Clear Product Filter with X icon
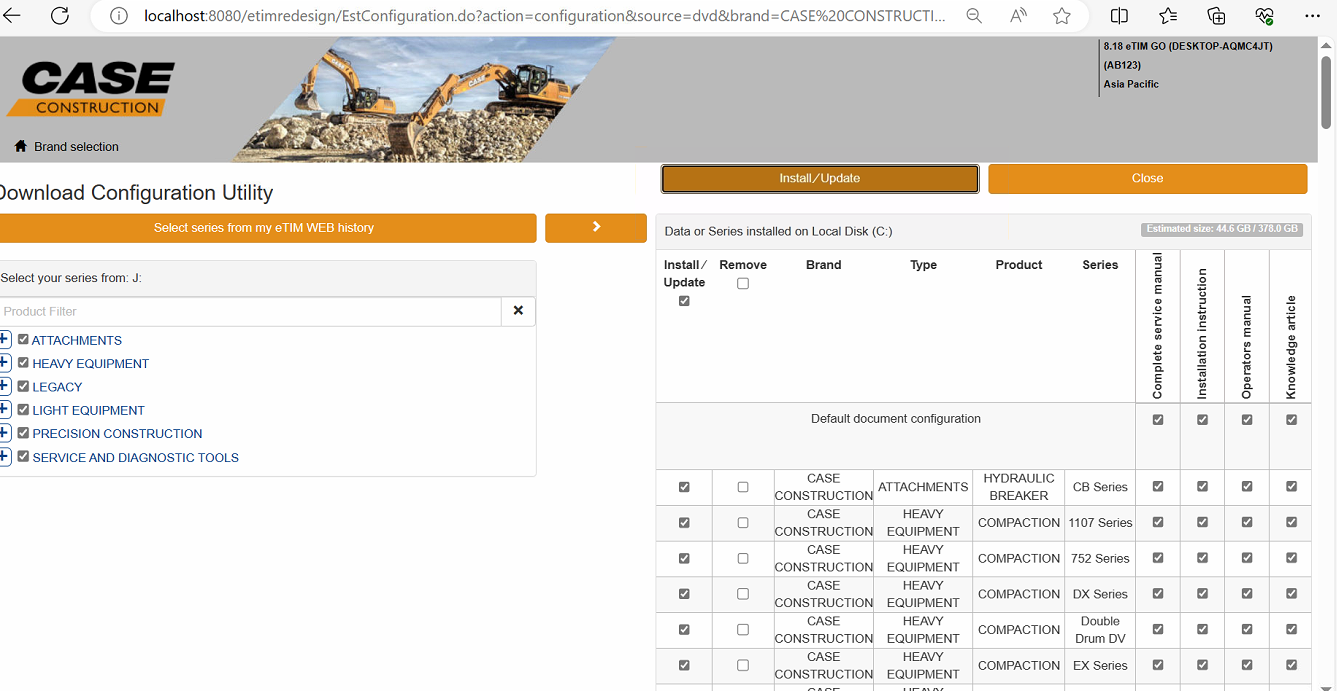 518,311
